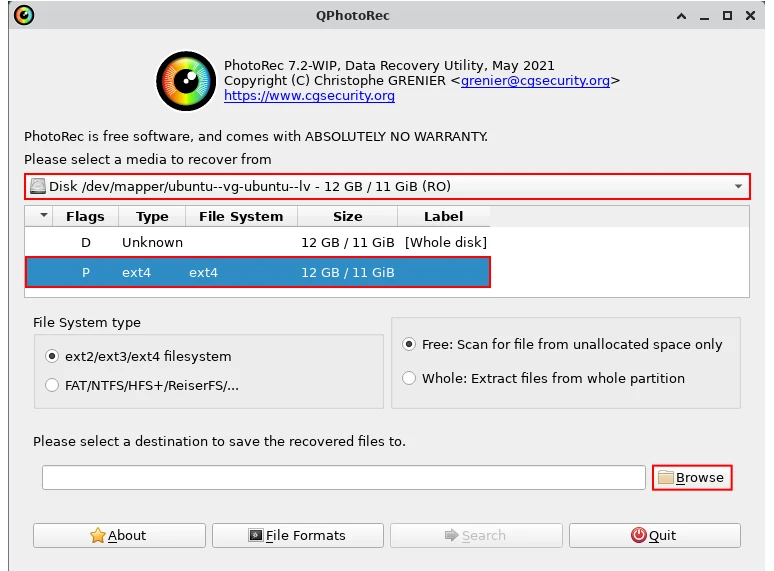Select ext2/ext3/ext4 filesystem option
This screenshot has height=571, width=774.
53,356
